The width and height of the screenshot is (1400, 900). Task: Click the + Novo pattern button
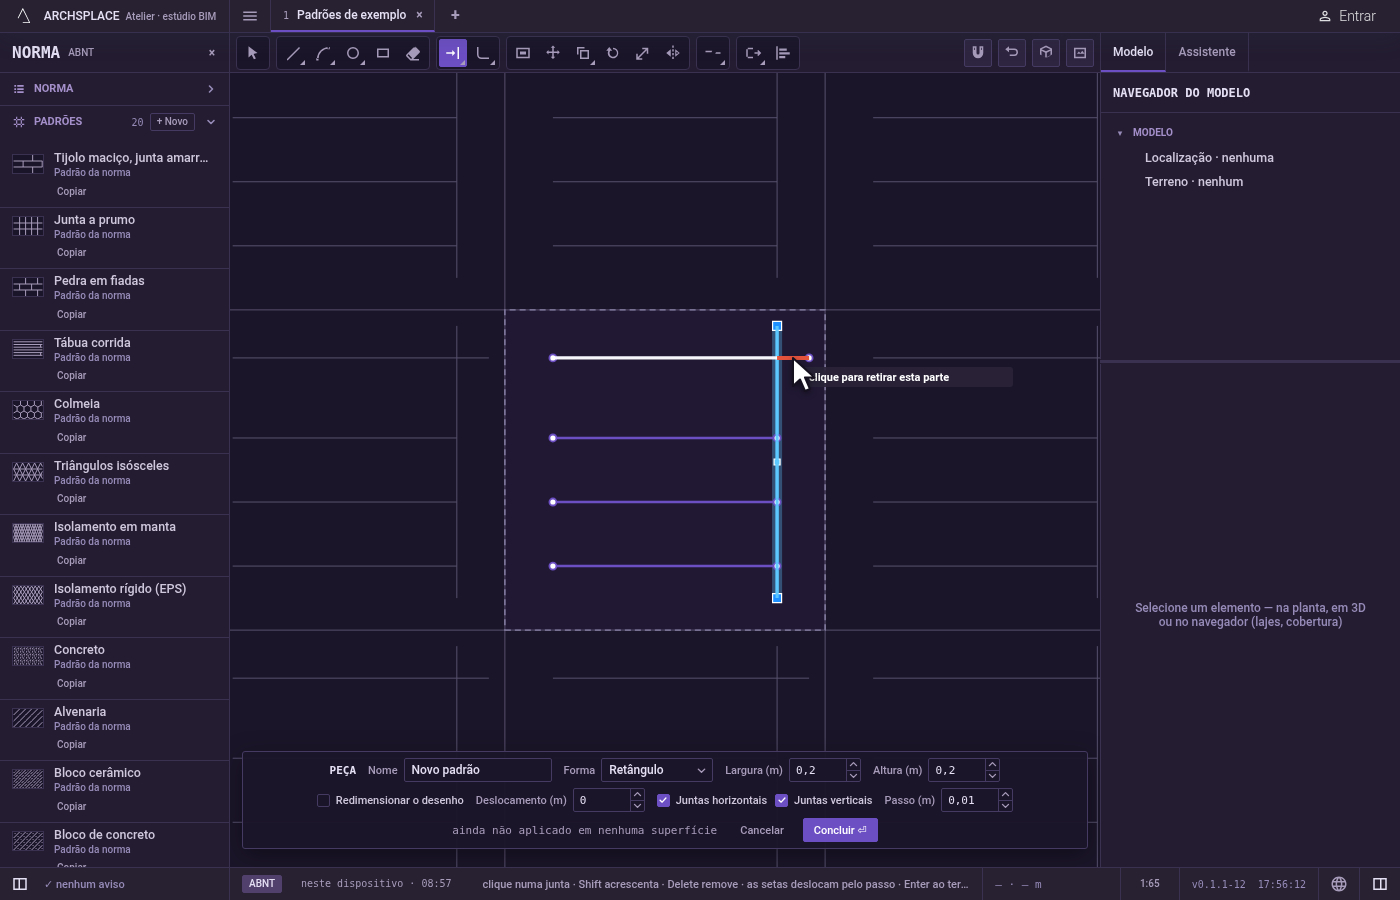click(x=172, y=122)
